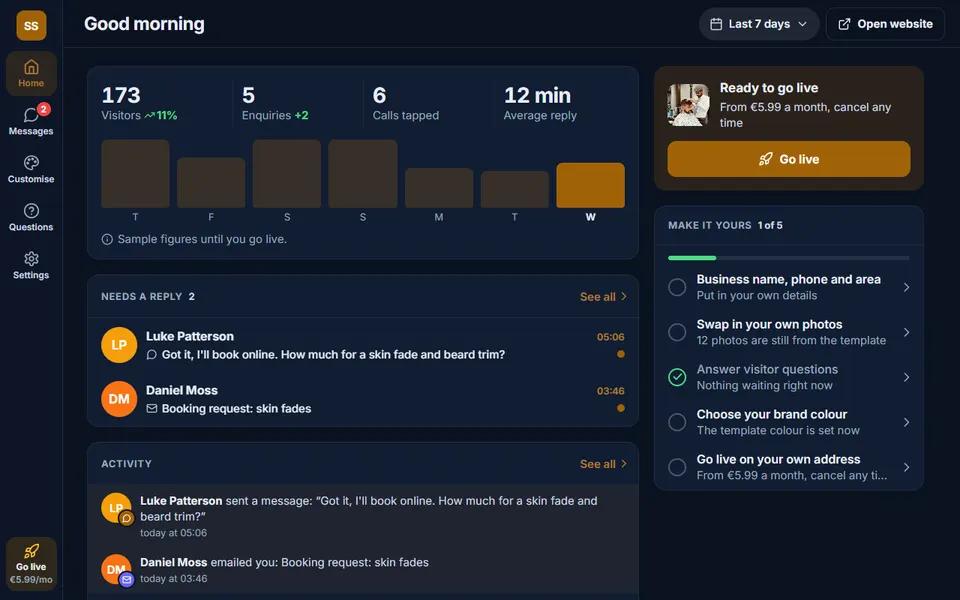
Task: Click the 5 Enquiries stat
Action: click(276, 103)
